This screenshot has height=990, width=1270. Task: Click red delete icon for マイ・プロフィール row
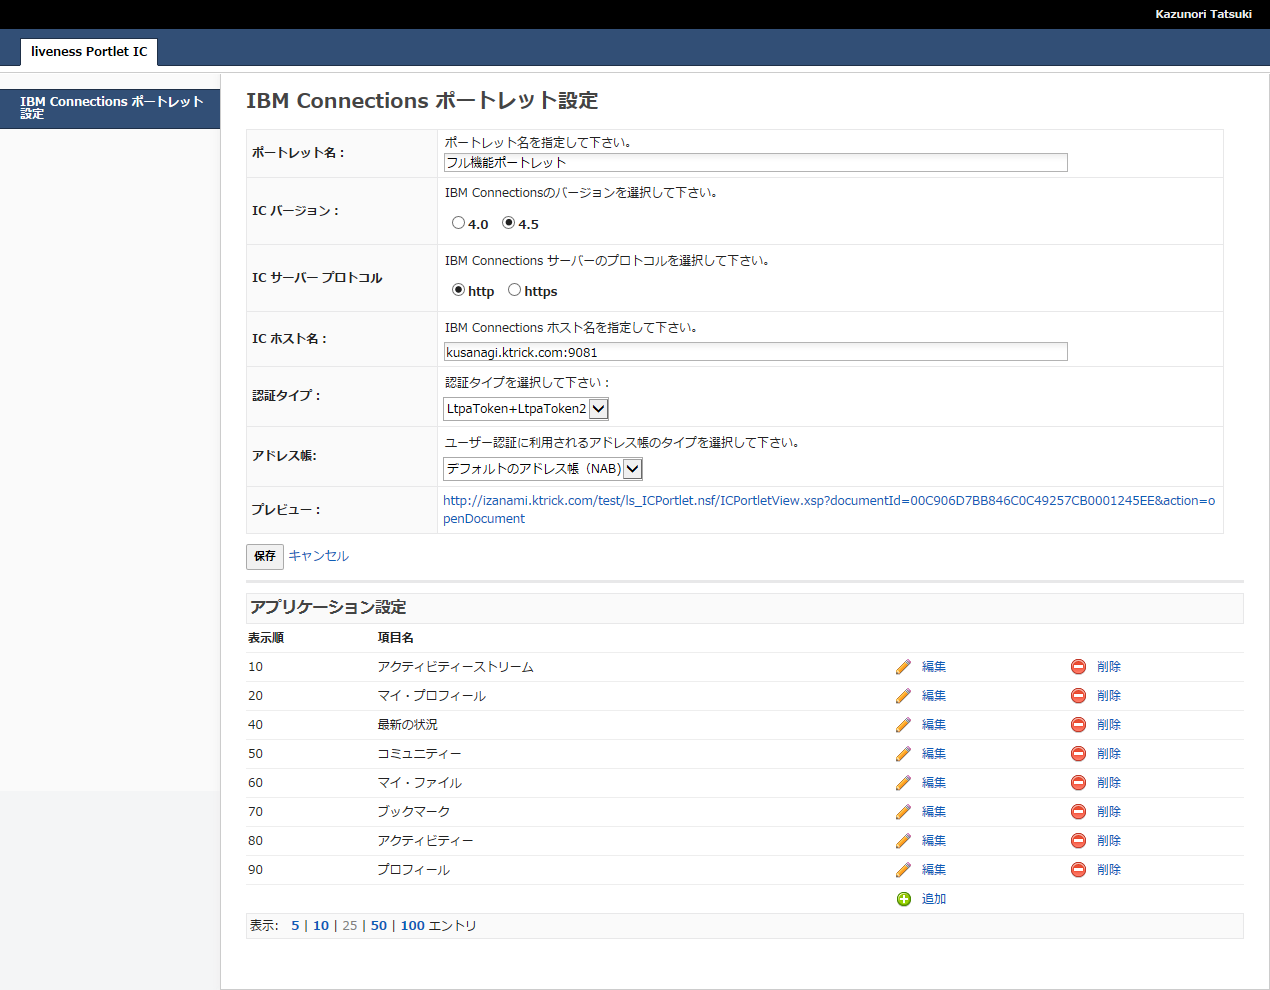coord(1078,696)
